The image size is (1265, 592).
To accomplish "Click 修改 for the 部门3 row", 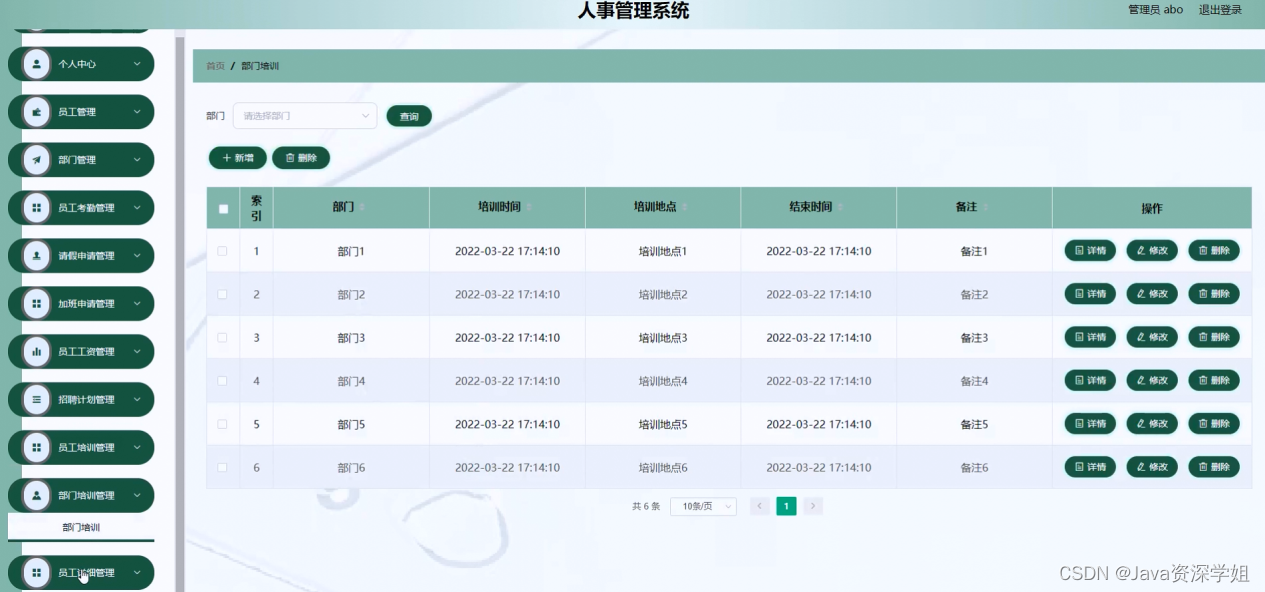I will pos(1152,337).
